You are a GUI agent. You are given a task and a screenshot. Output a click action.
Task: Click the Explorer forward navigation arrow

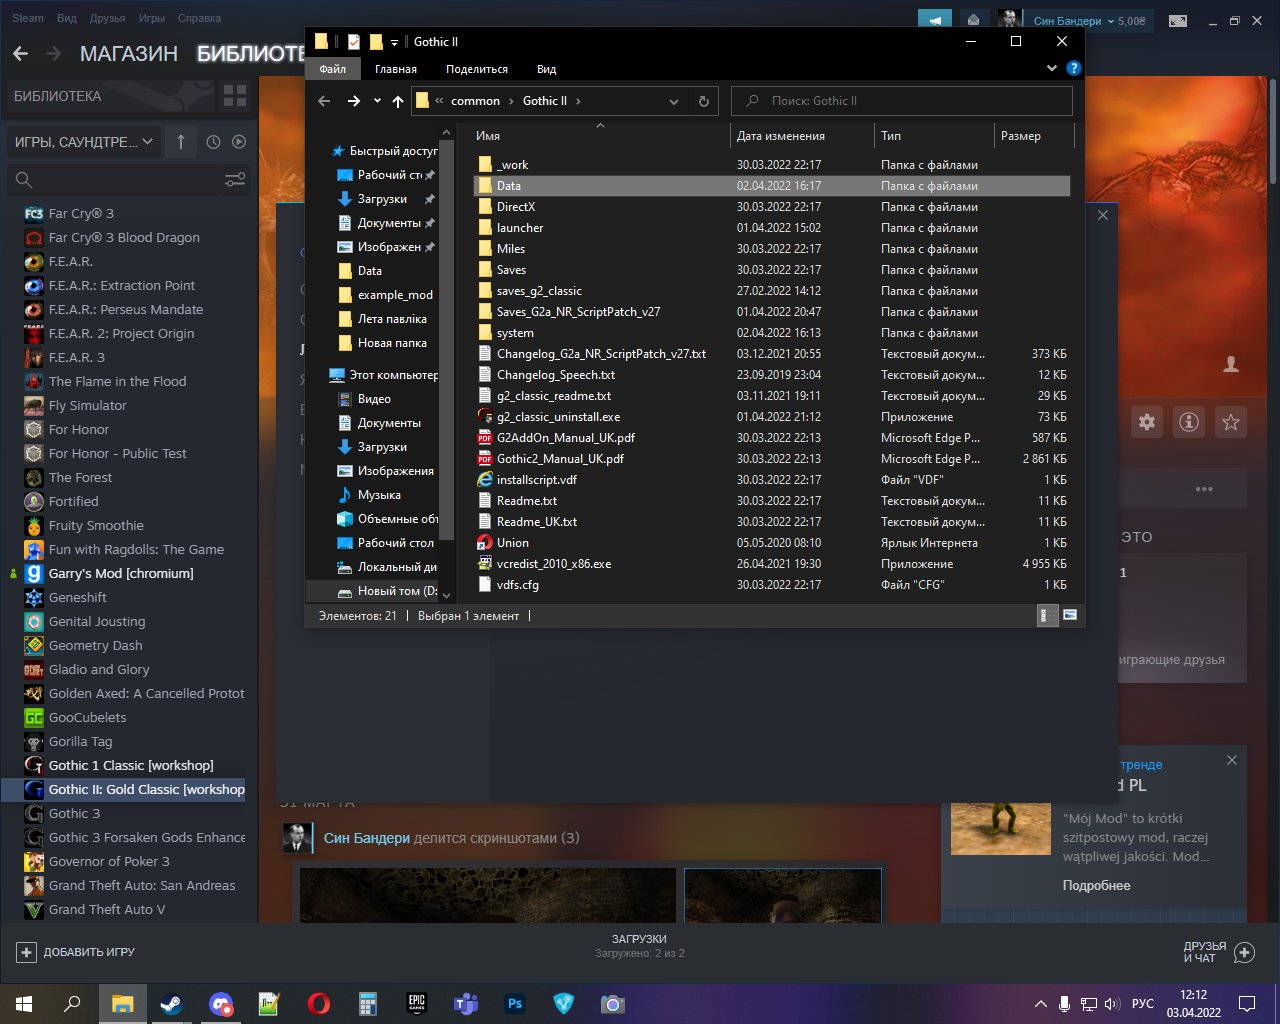pos(353,101)
